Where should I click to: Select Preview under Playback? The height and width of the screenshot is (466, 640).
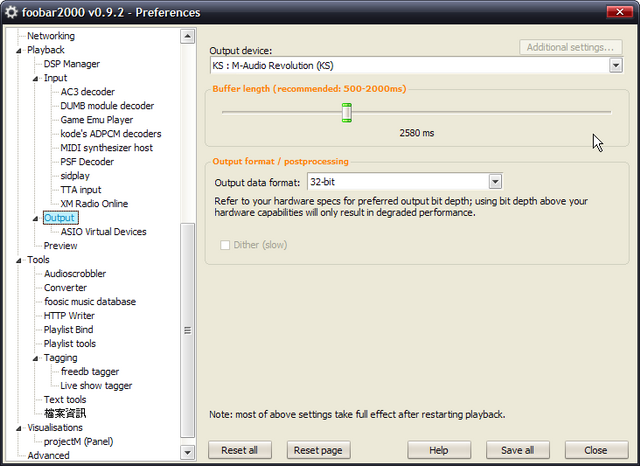(x=60, y=246)
